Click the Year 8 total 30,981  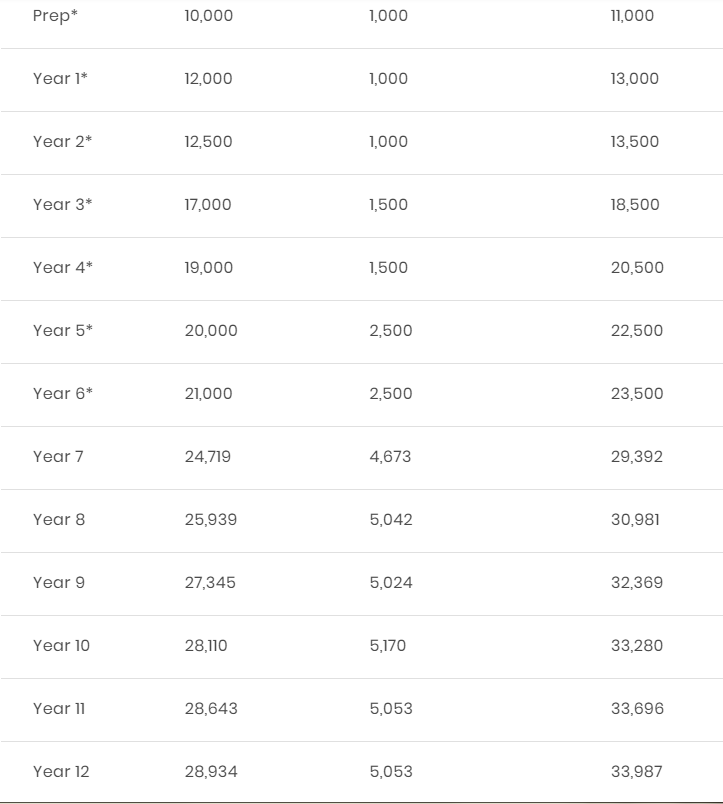coord(635,520)
